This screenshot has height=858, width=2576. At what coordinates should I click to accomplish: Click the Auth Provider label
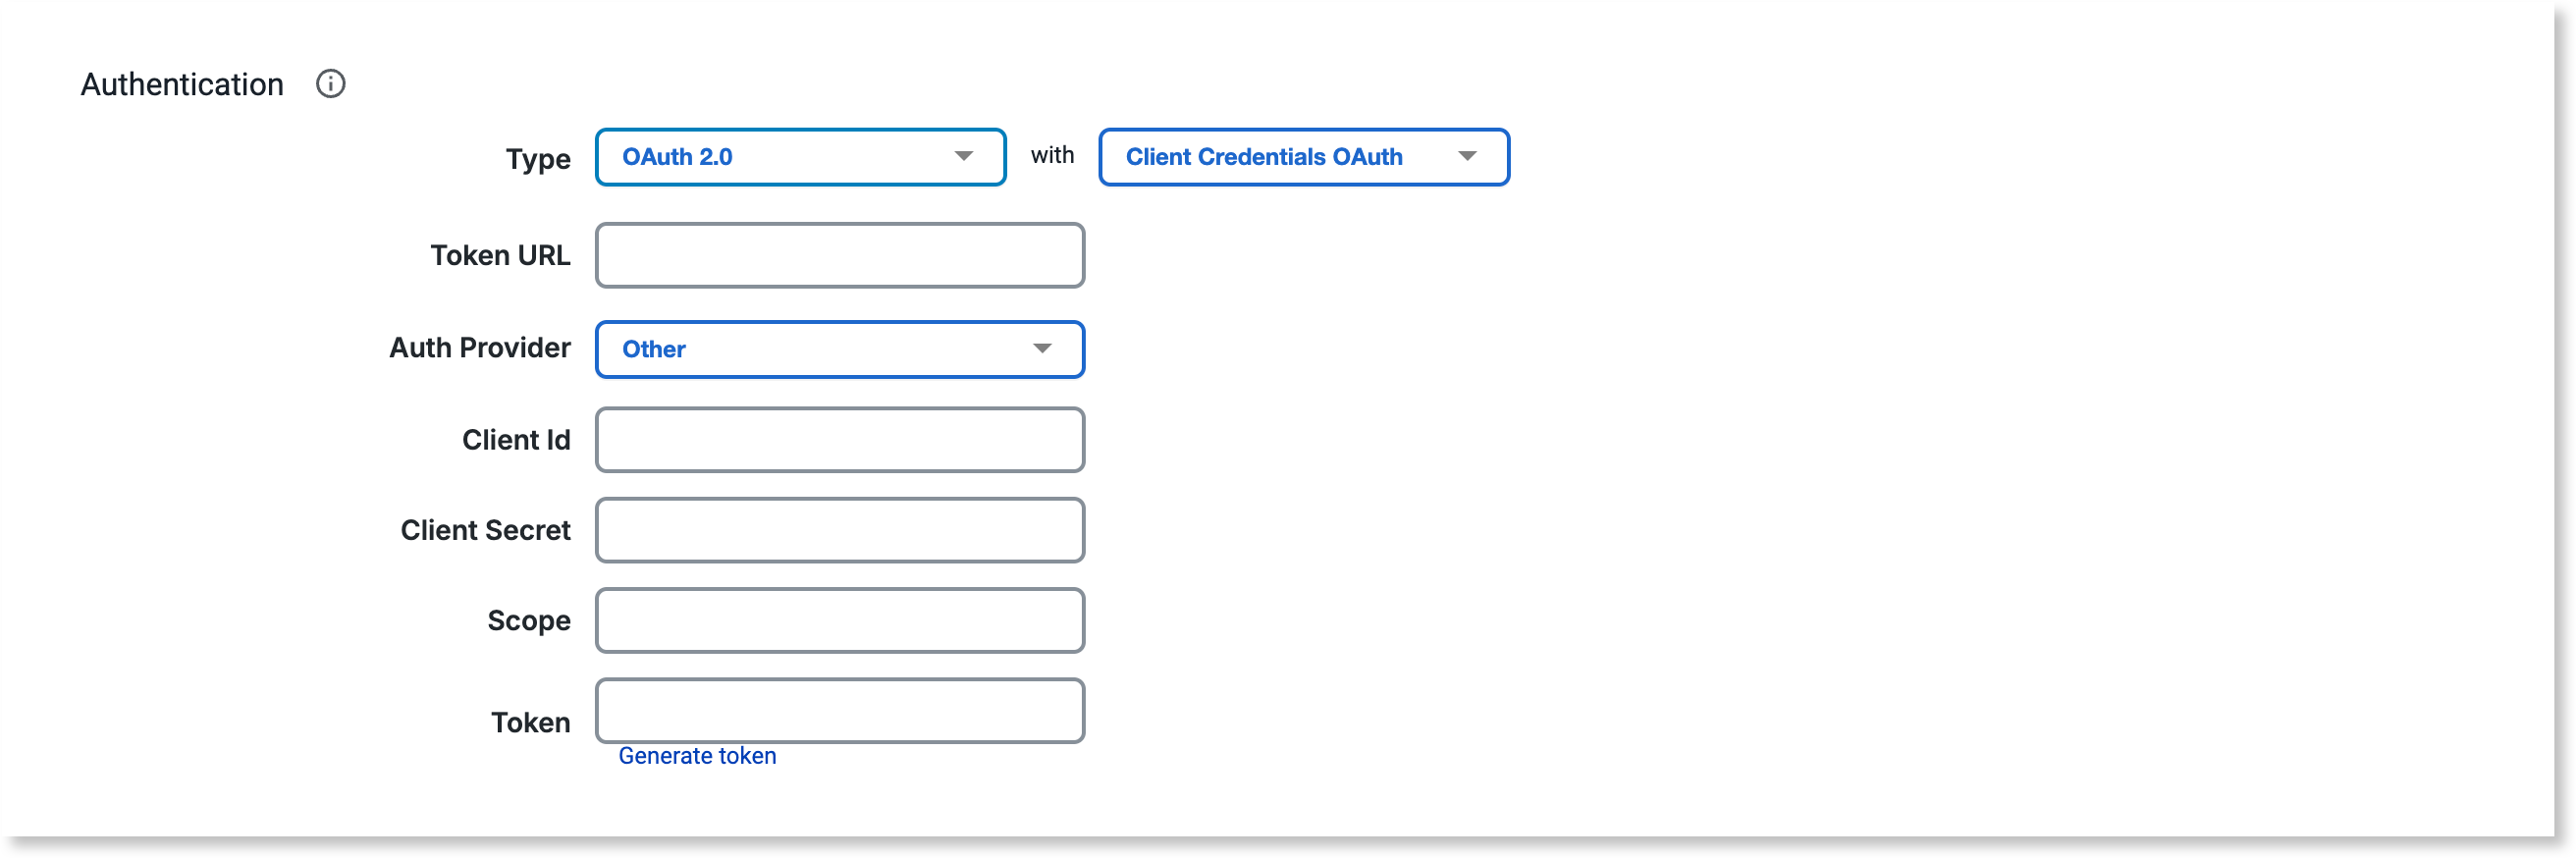click(480, 348)
